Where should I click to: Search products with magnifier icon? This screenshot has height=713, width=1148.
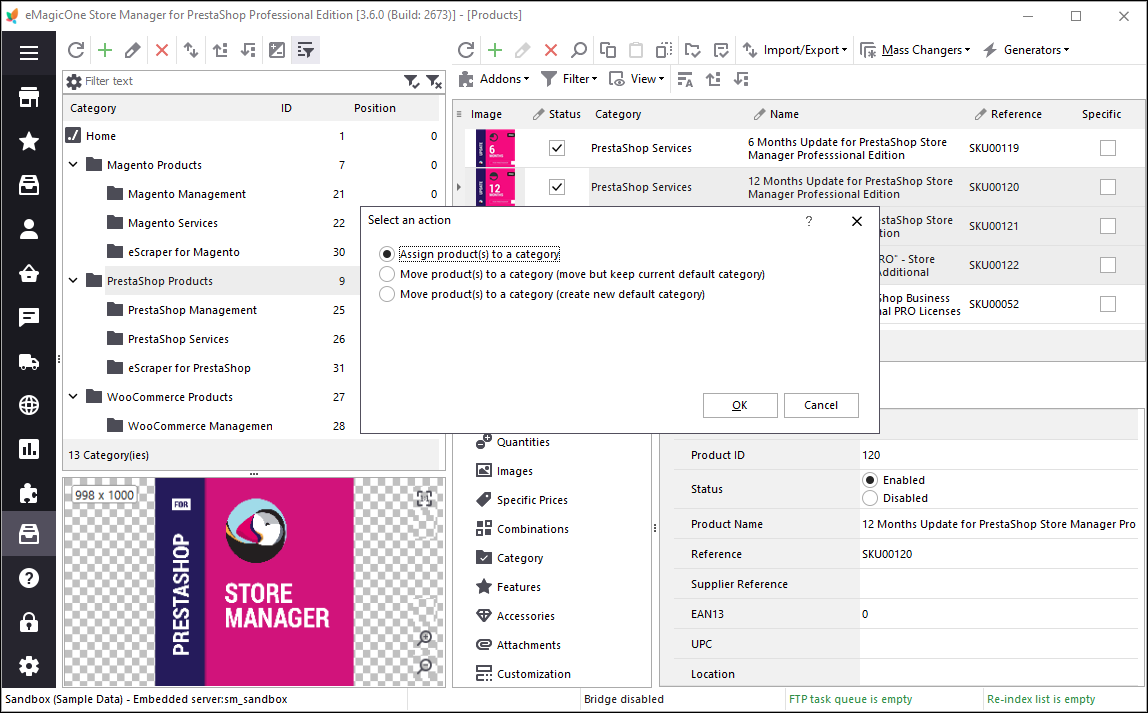(578, 50)
